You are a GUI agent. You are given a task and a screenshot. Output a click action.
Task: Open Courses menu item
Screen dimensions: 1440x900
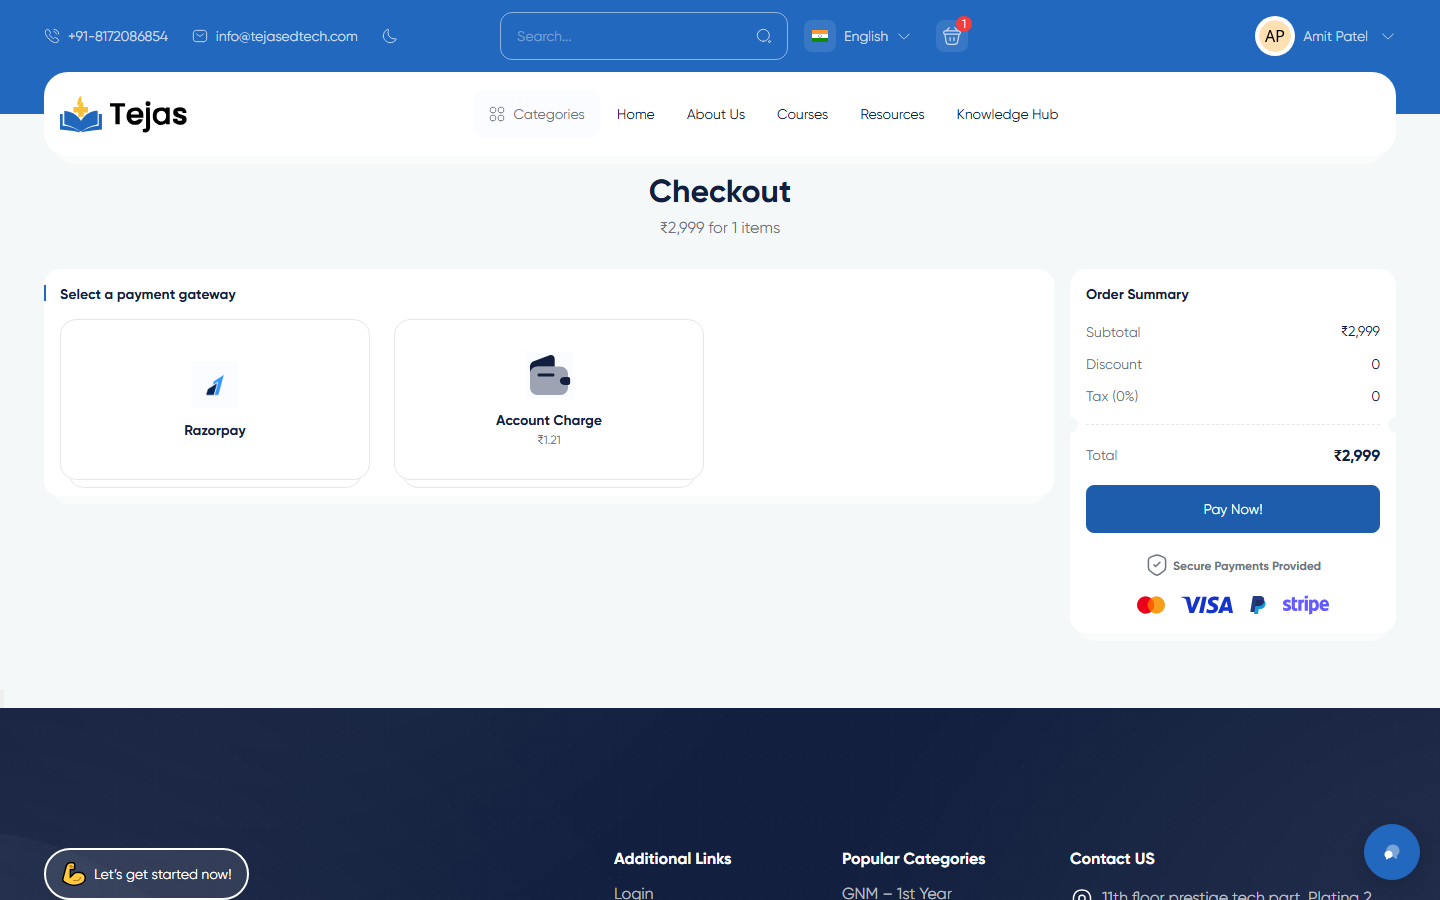802,114
